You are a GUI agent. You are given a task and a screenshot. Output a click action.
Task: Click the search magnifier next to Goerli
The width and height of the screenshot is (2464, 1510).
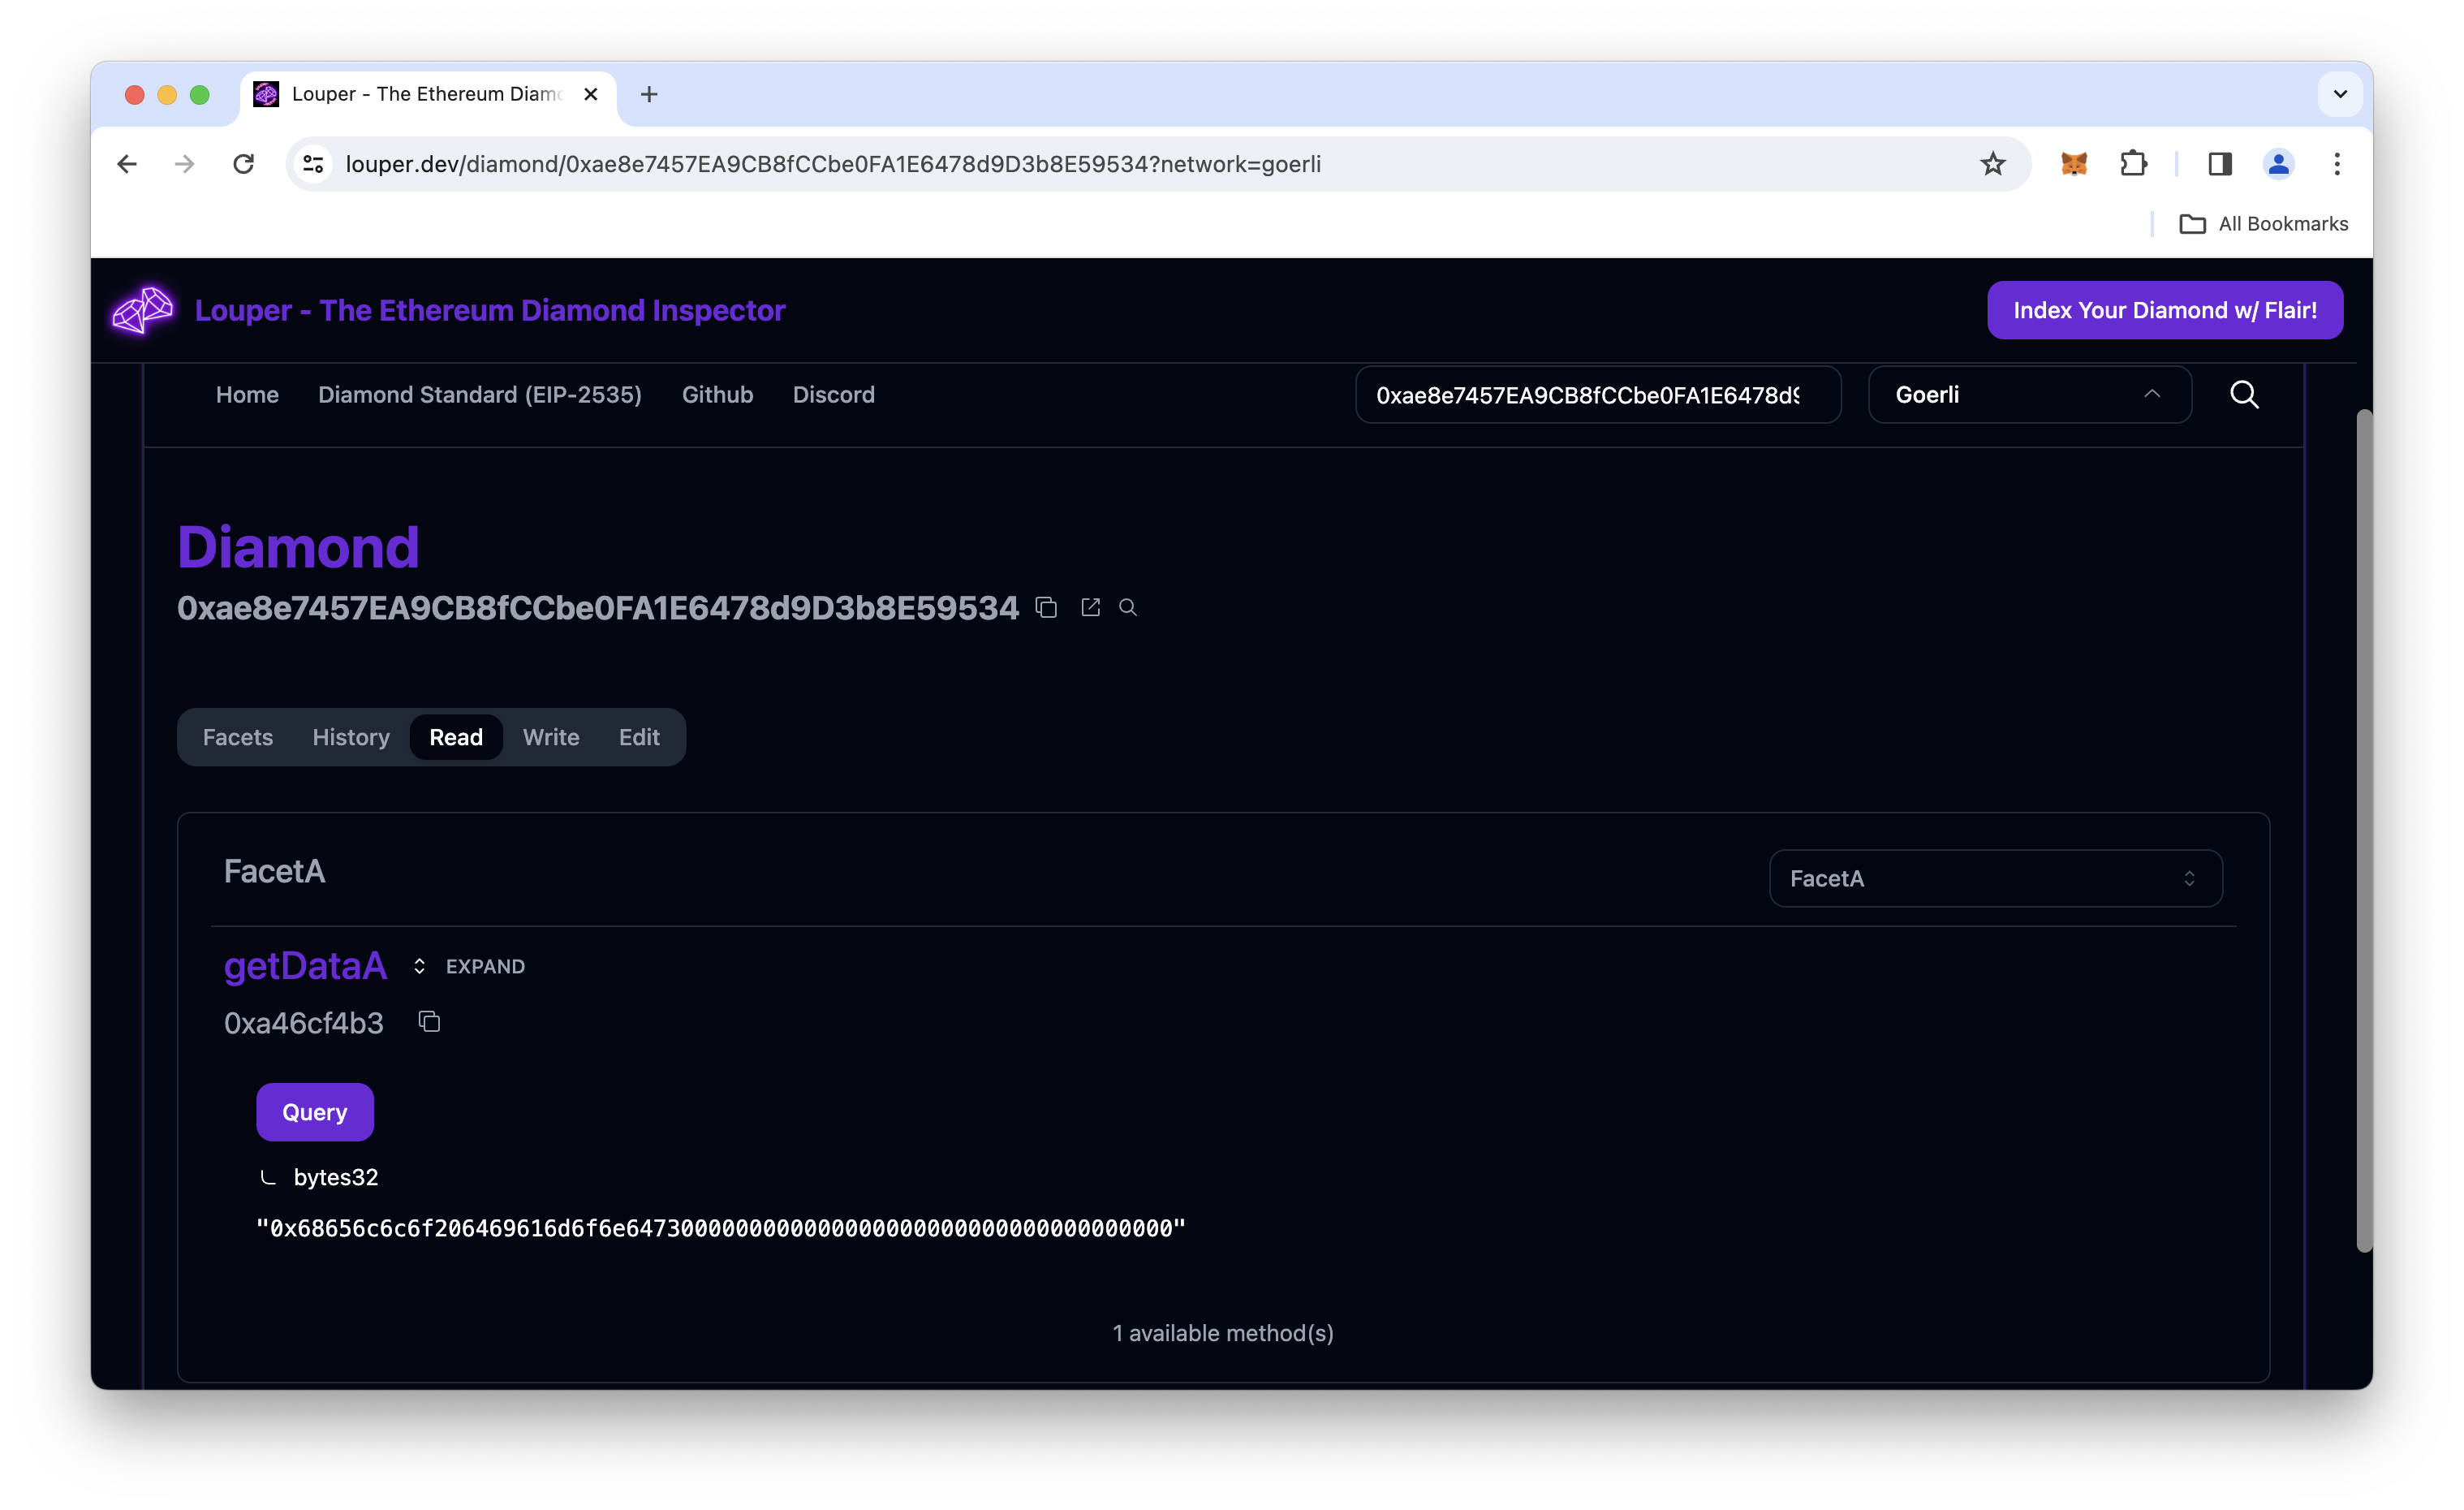pyautogui.click(x=2244, y=395)
